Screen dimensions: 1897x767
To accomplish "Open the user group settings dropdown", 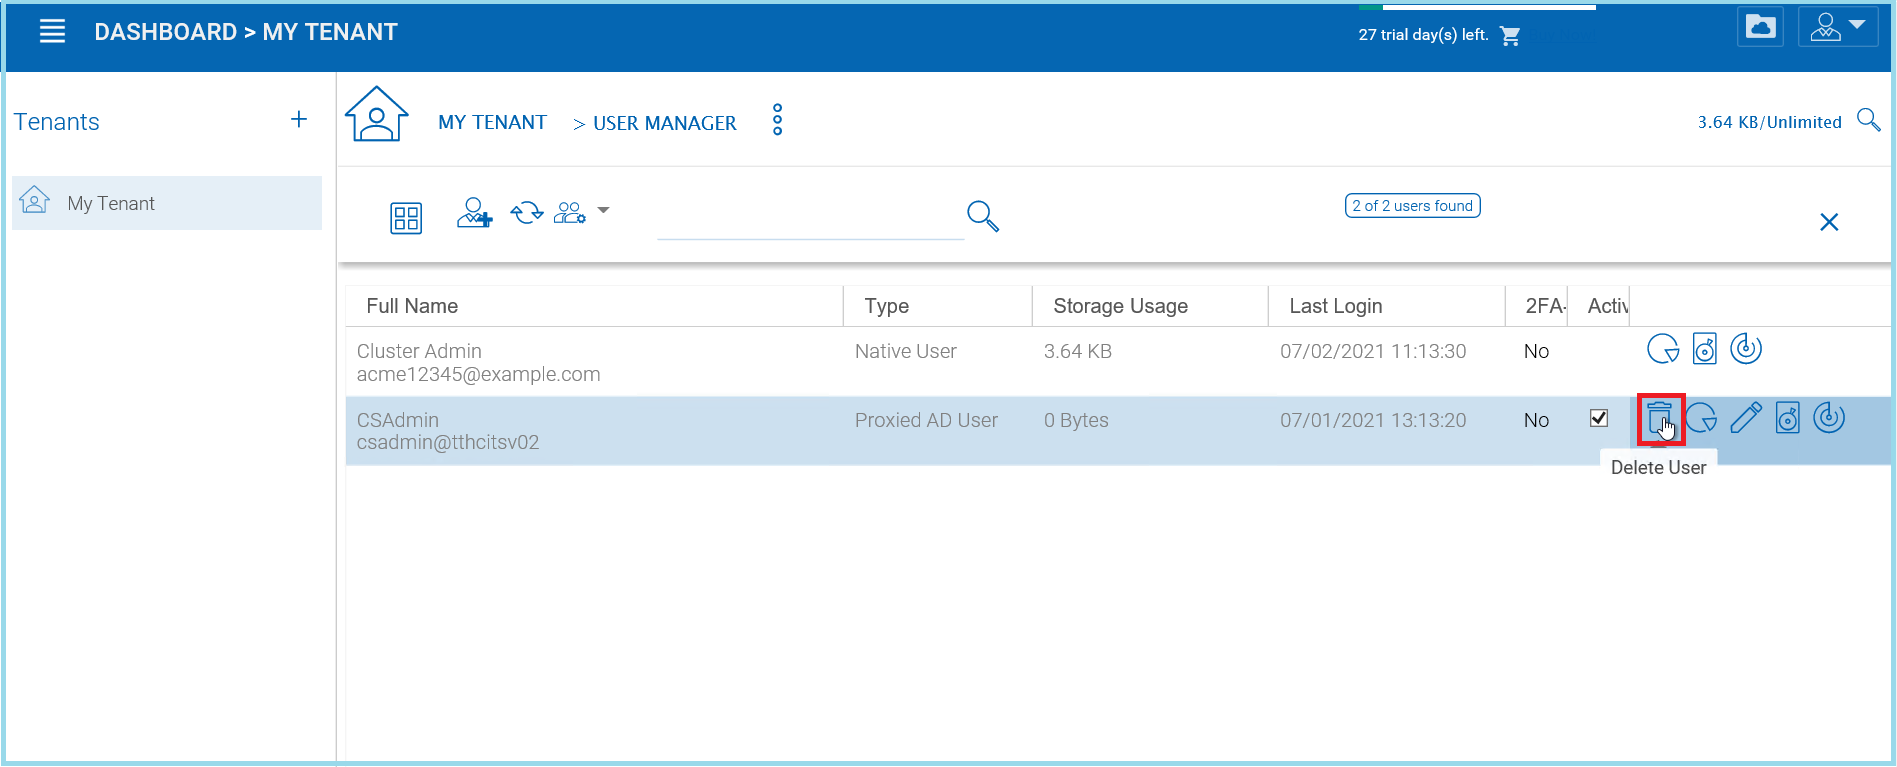I will pyautogui.click(x=581, y=212).
